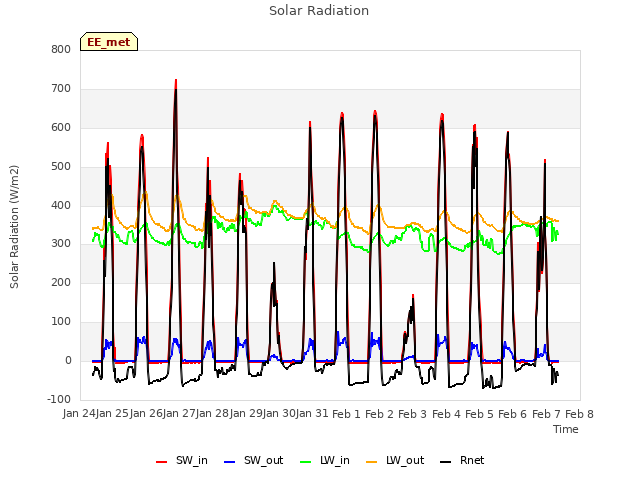Click the EE_met annotation label
The image size is (640, 480).
pyautogui.click(x=109, y=42)
